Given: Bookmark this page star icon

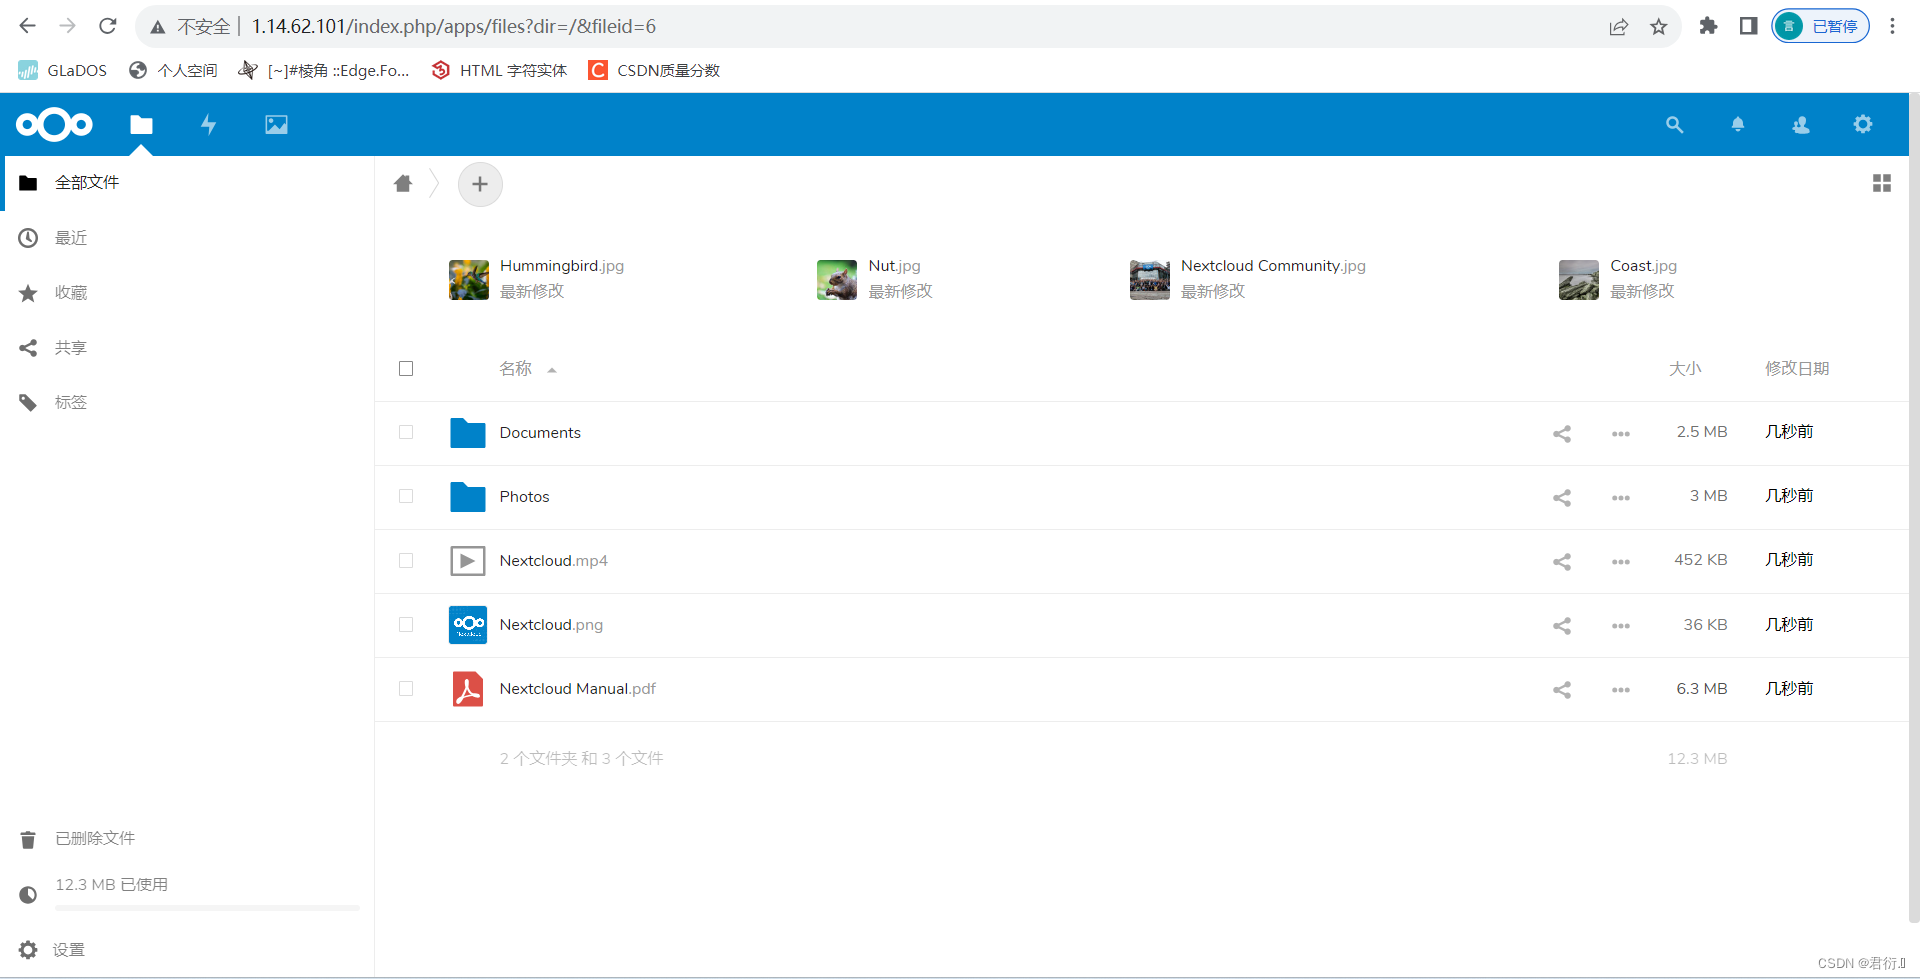Looking at the screenshot, I should (x=1659, y=26).
